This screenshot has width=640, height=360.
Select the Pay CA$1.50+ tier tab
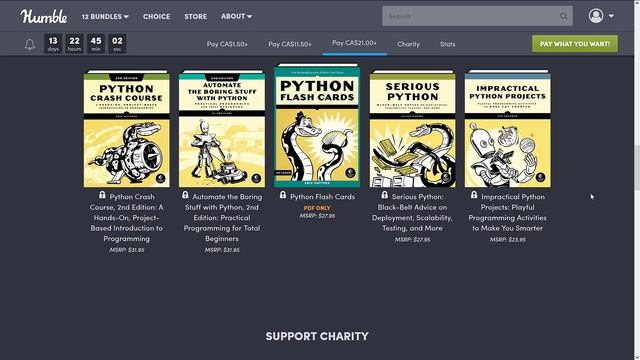[x=227, y=44]
